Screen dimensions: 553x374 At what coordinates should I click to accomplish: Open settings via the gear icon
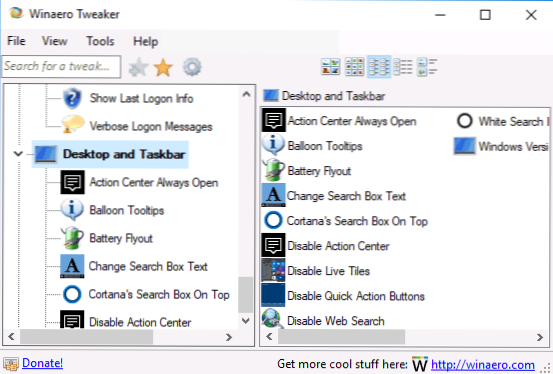coord(192,67)
